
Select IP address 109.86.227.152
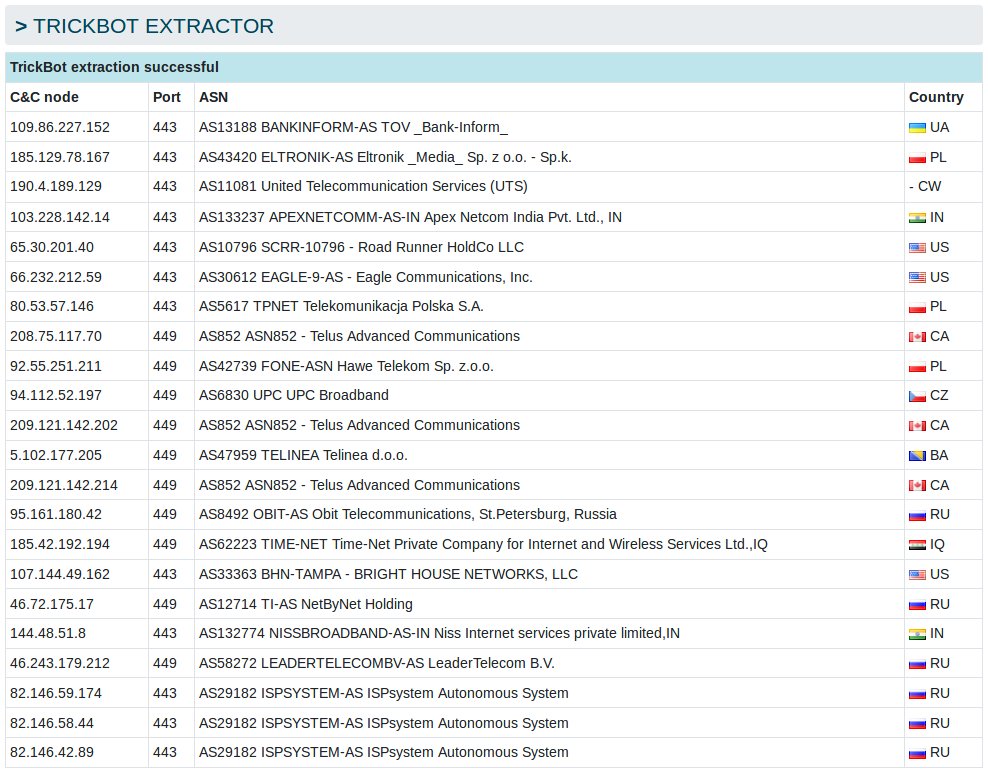pyautogui.click(x=60, y=127)
